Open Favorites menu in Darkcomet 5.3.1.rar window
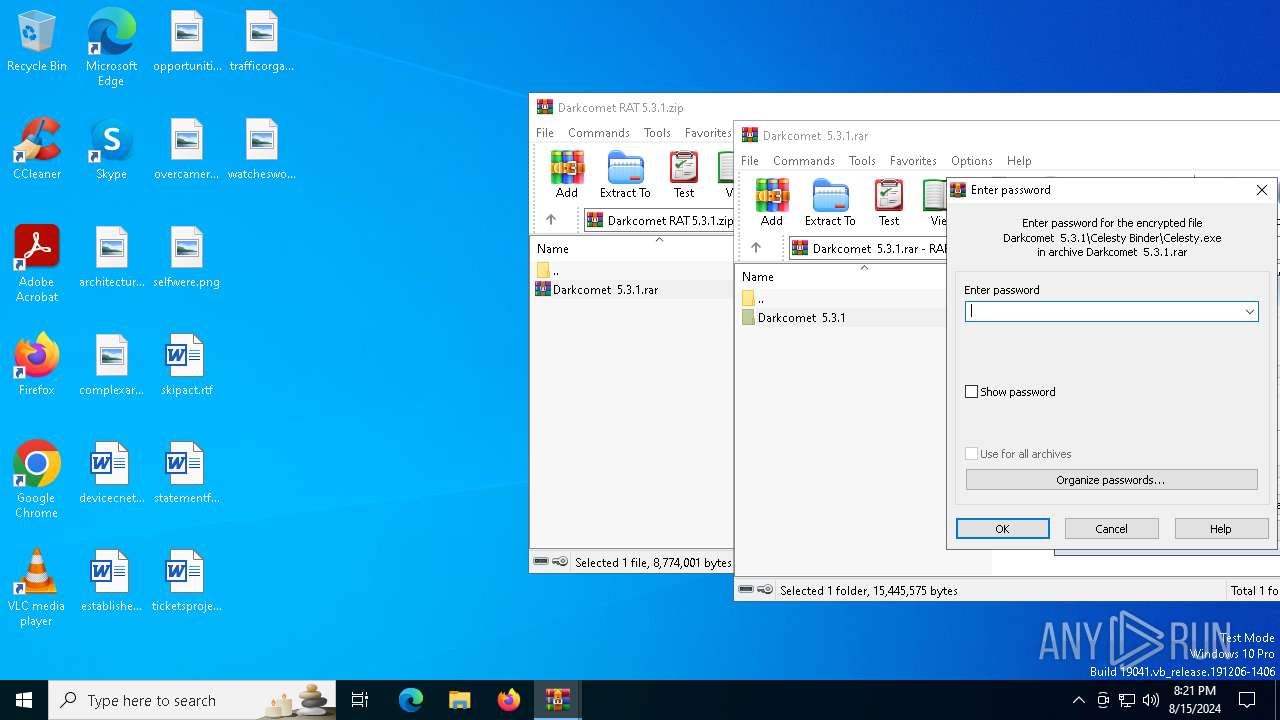The width and height of the screenshot is (1280, 720). point(913,161)
